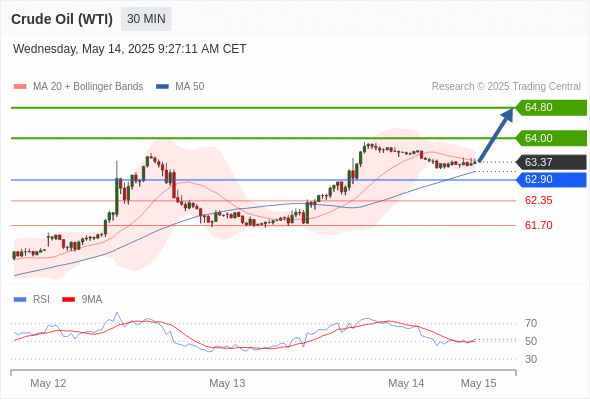The image size is (590, 400).
Task: Click the 30 MIN timeframe badge
Action: pos(146,19)
